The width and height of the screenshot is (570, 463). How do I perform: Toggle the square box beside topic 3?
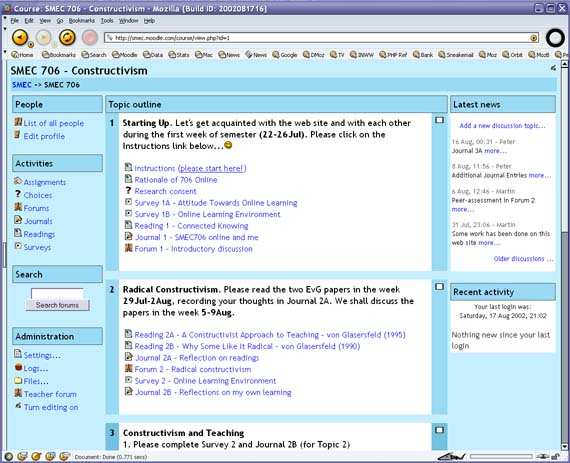point(439,430)
